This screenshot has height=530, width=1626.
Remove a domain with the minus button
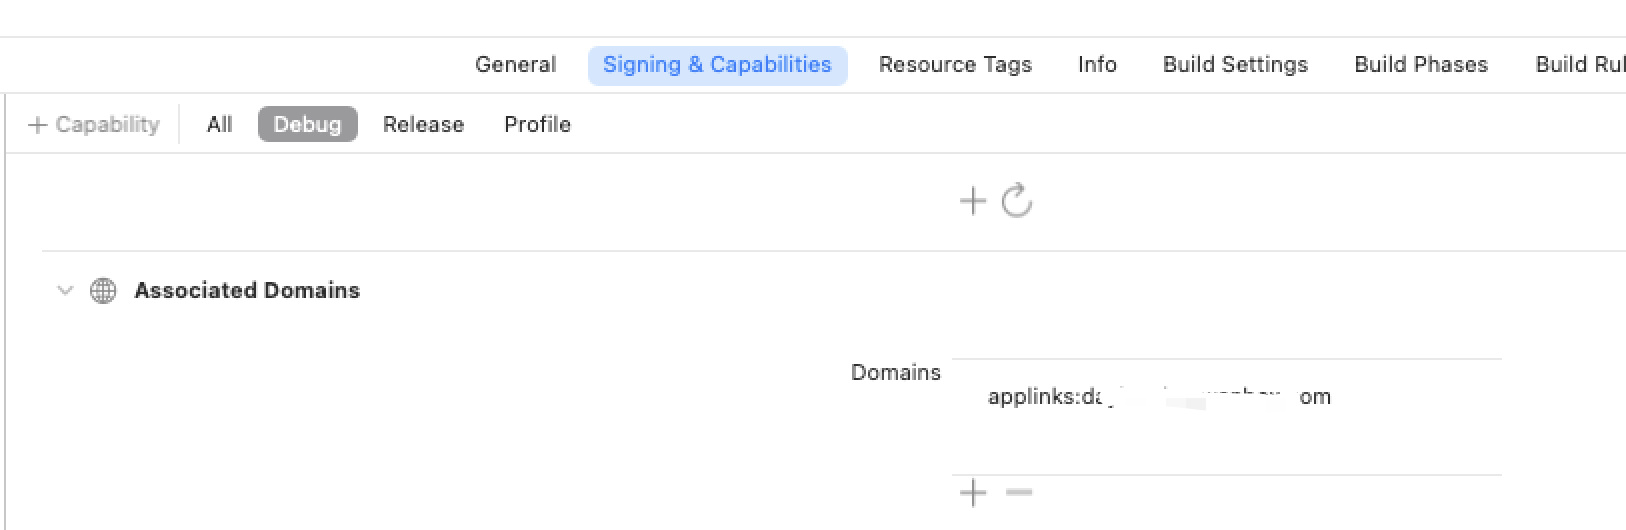(1018, 493)
